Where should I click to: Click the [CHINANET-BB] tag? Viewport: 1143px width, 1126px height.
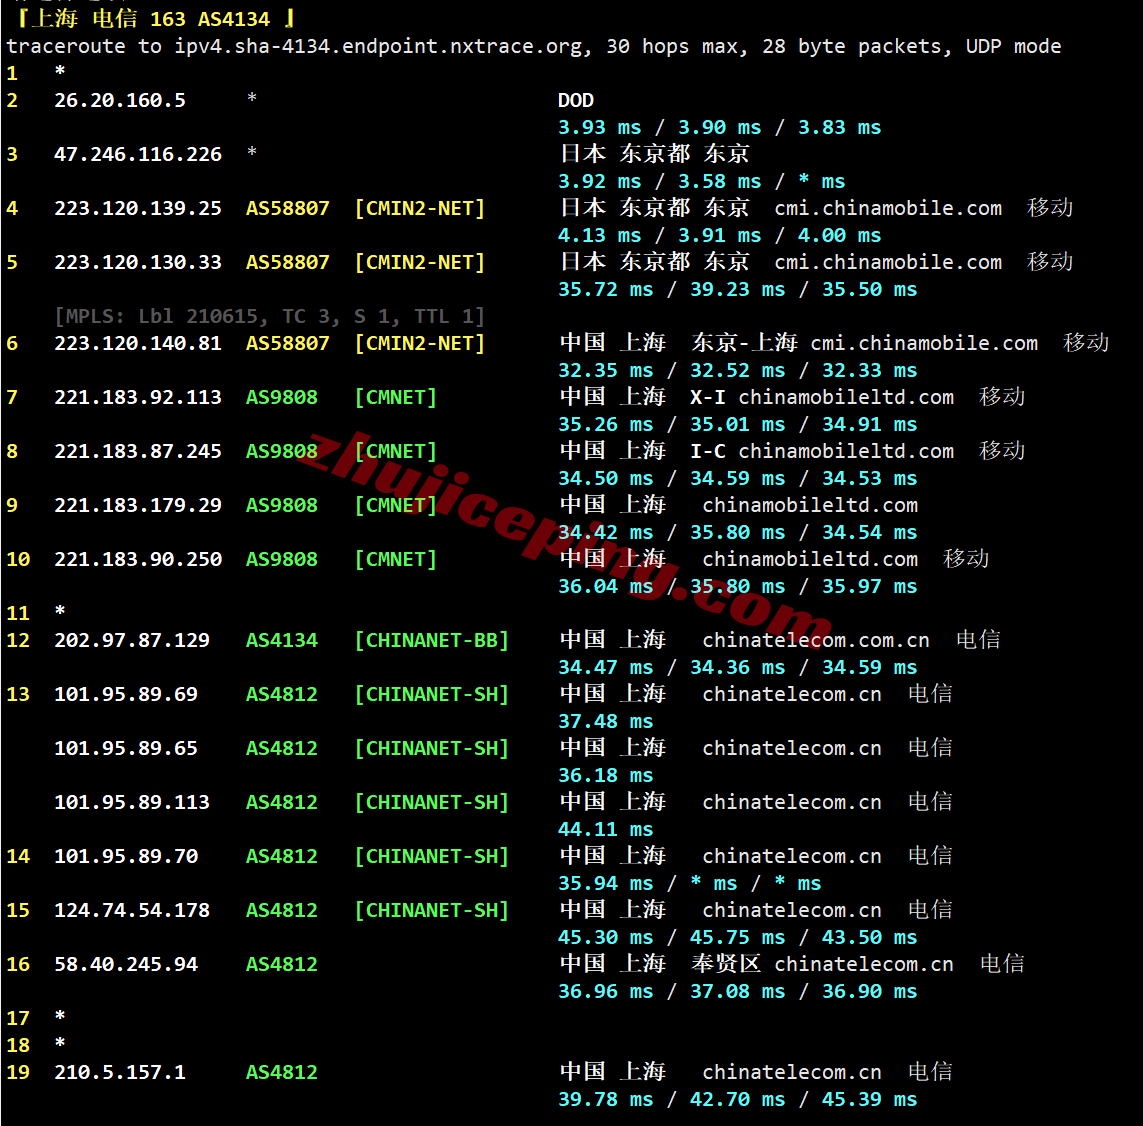pos(432,641)
